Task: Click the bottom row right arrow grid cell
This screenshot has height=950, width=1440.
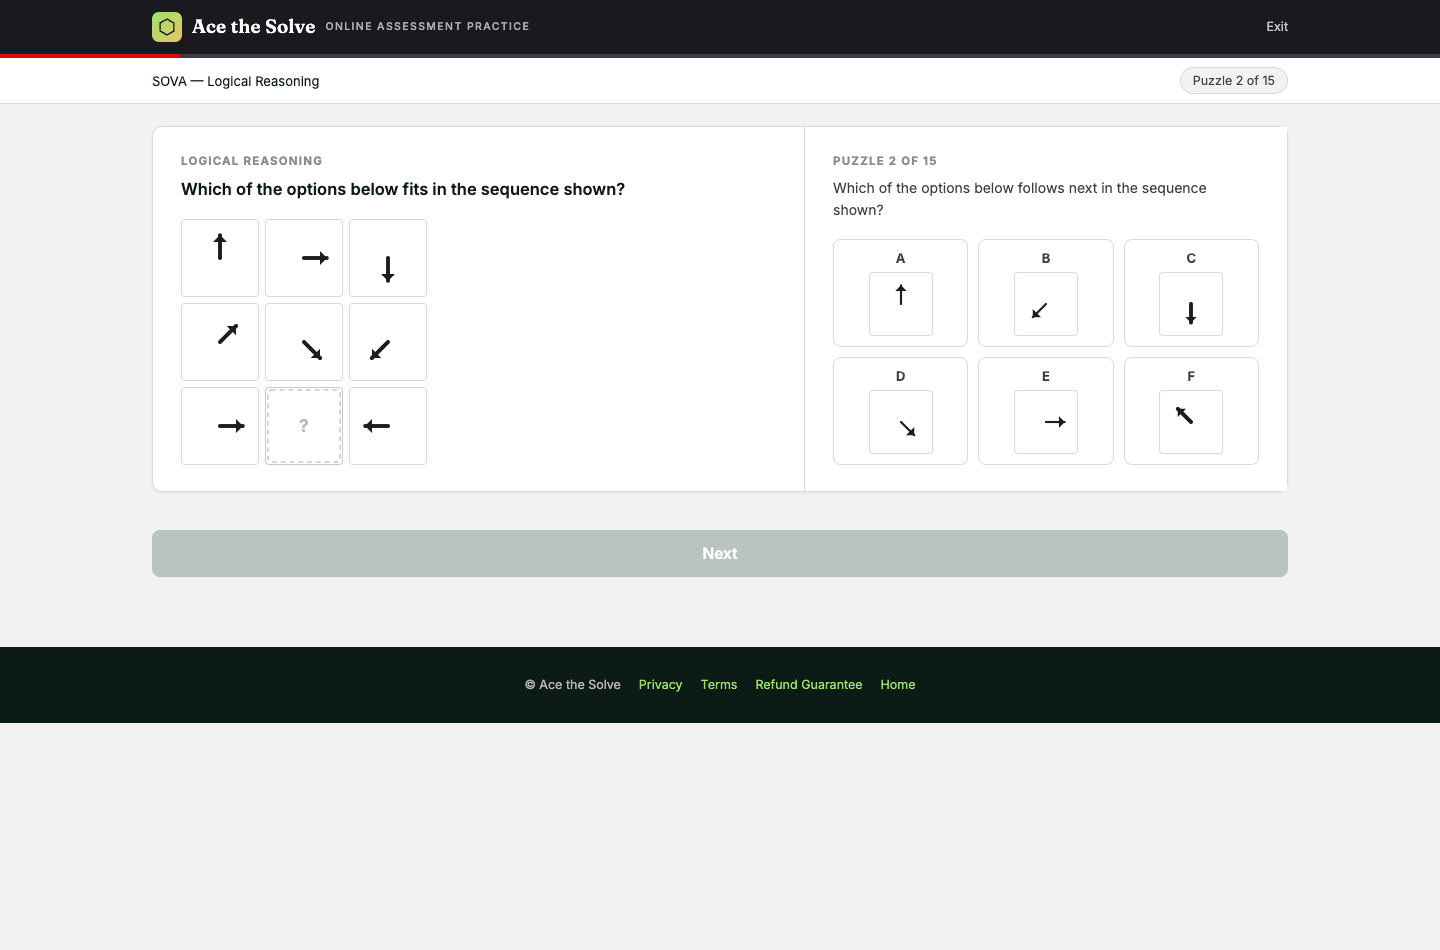Action: click(x=220, y=426)
